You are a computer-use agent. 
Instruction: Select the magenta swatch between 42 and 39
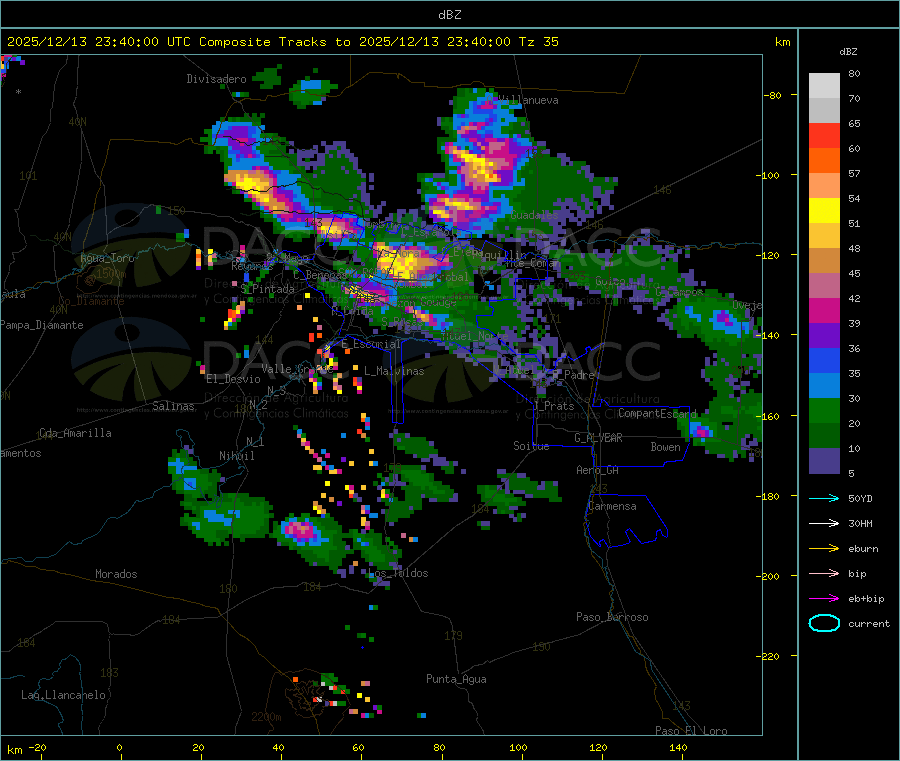click(824, 310)
